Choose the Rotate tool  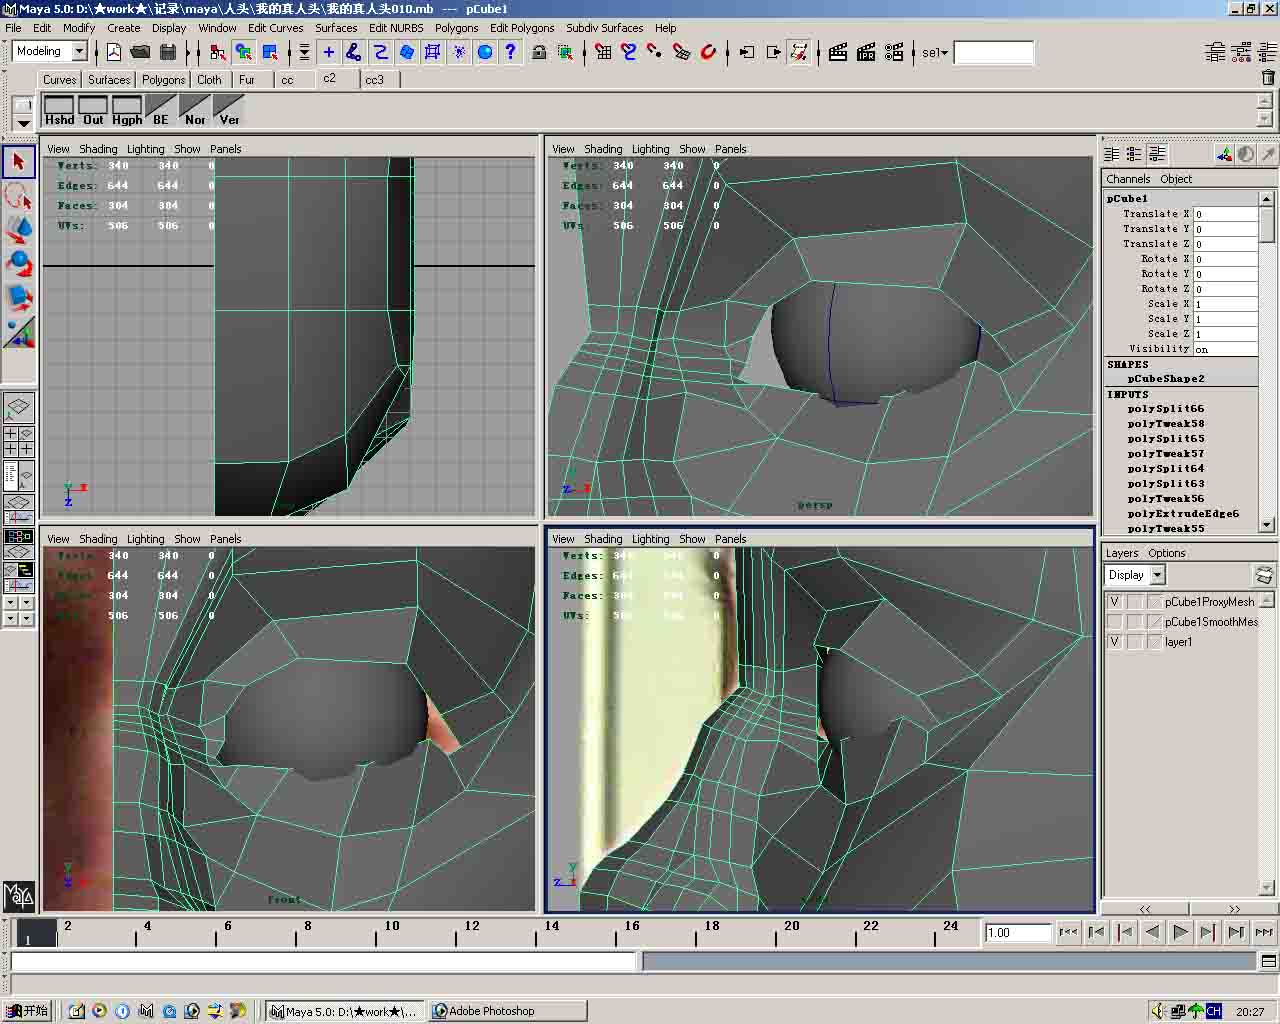click(19, 263)
